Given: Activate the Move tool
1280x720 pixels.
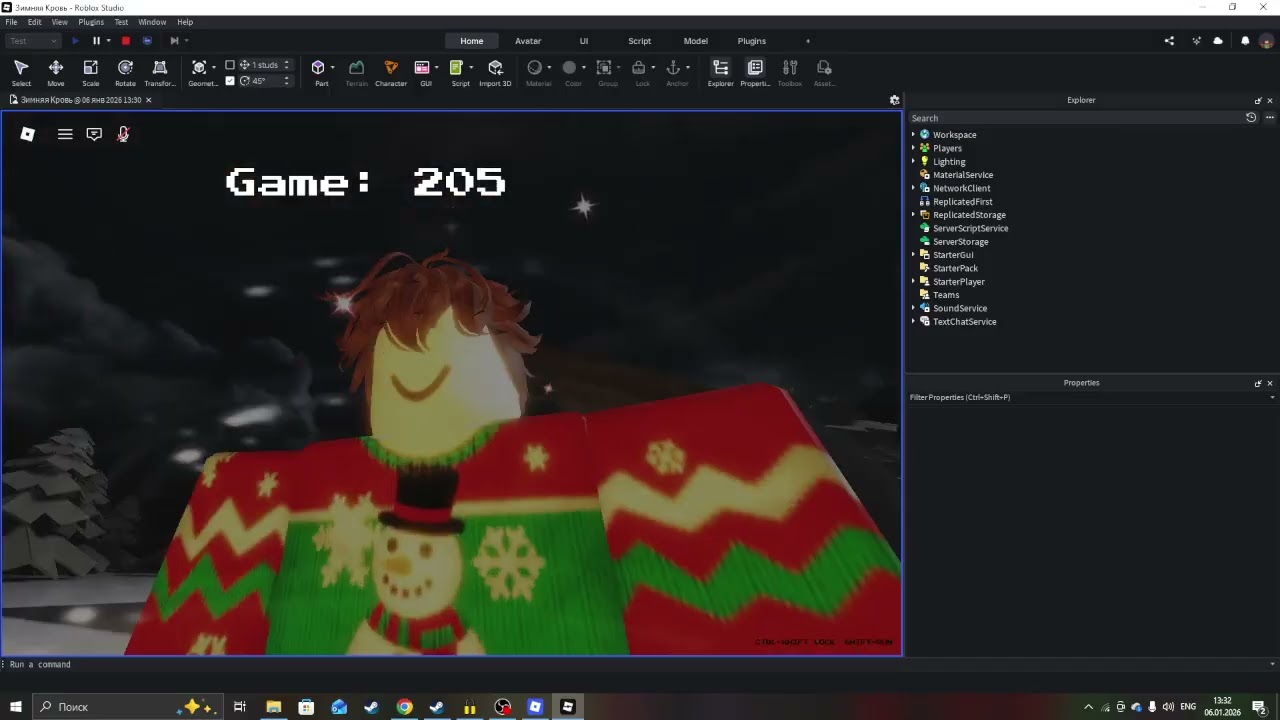Looking at the screenshot, I should click(x=56, y=72).
